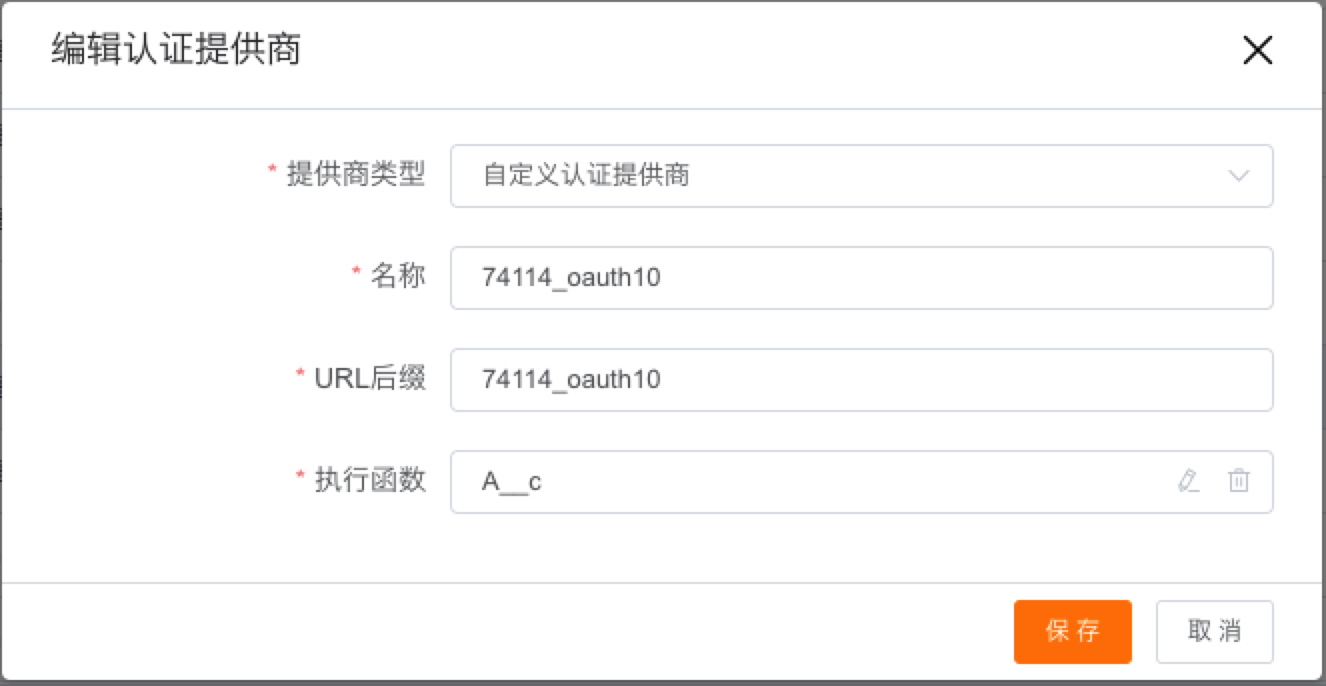Click the red asterisk beside 名称
The width and height of the screenshot is (1326, 686).
pyautogui.click(x=356, y=273)
